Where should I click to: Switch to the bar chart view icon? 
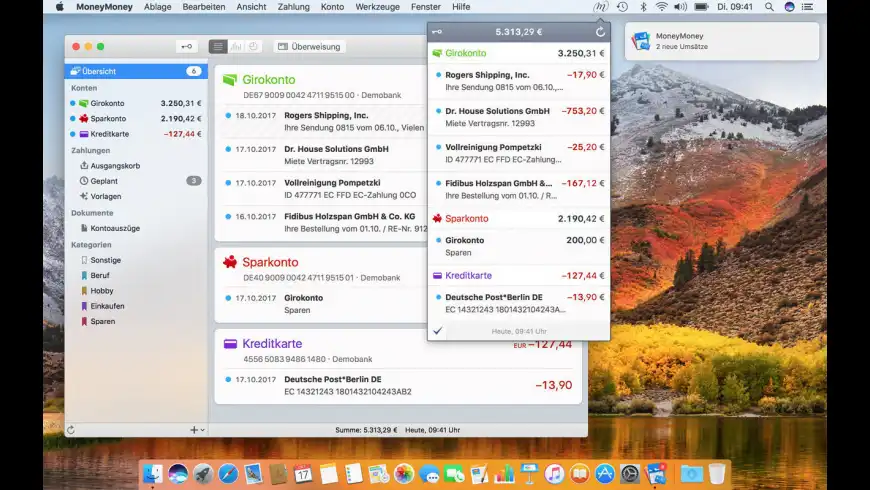click(x=236, y=47)
